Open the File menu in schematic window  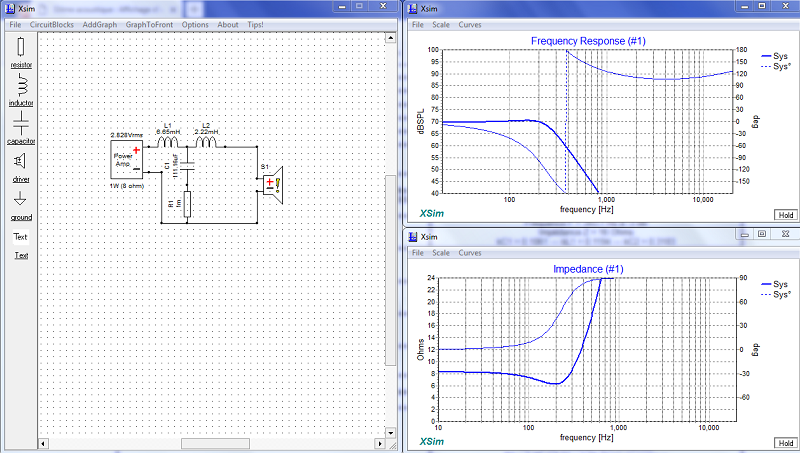tap(15, 24)
